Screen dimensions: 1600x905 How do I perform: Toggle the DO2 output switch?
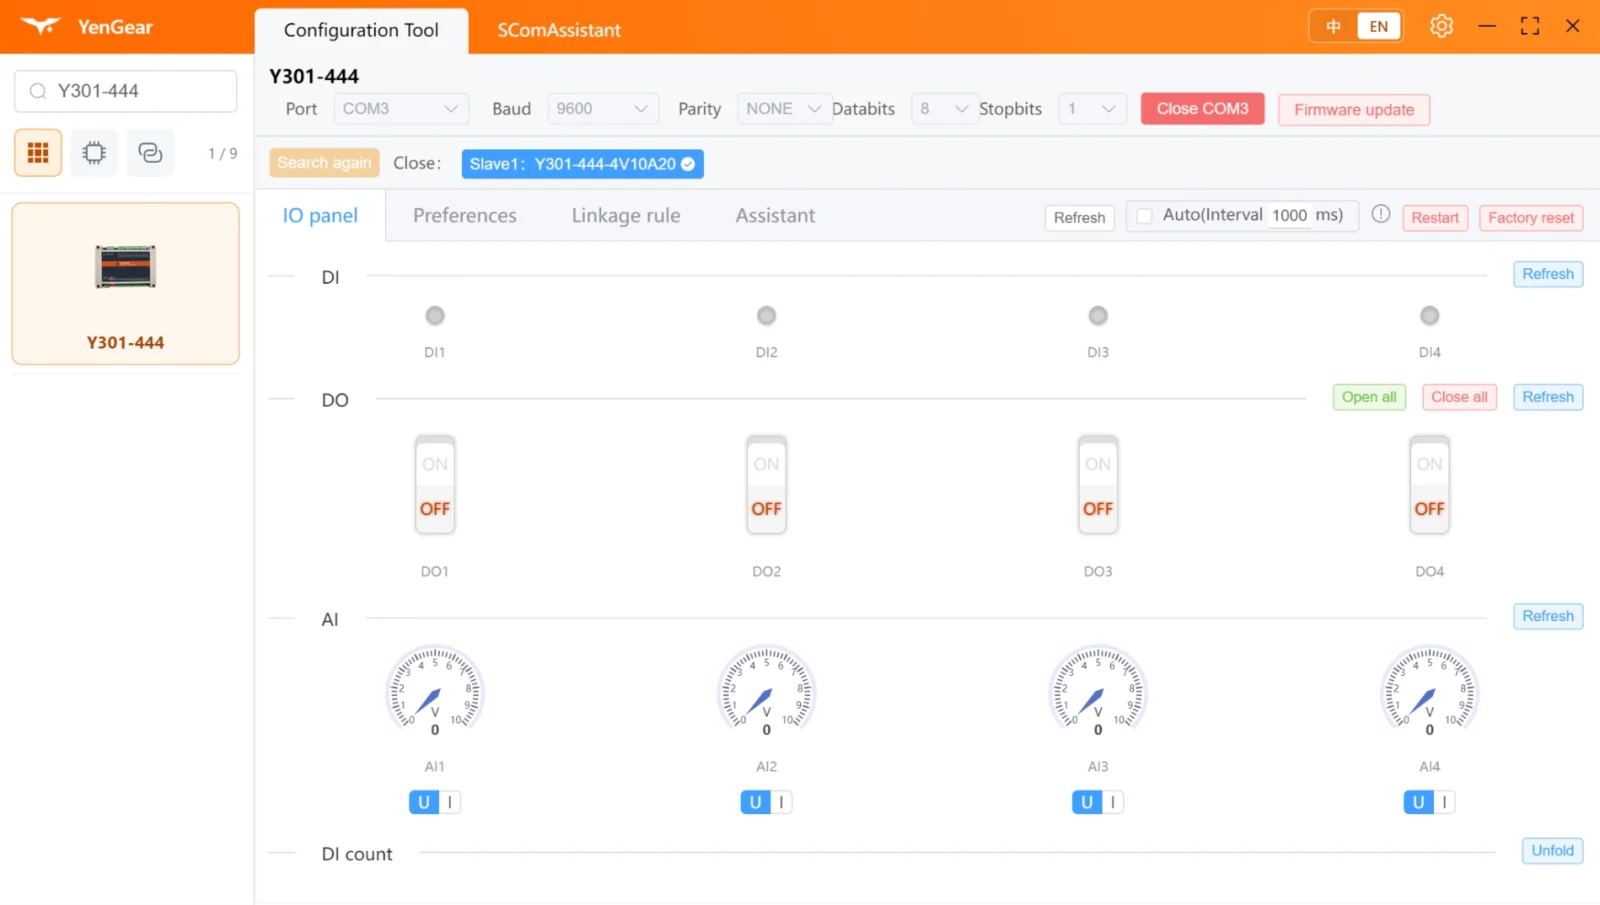tap(767, 485)
